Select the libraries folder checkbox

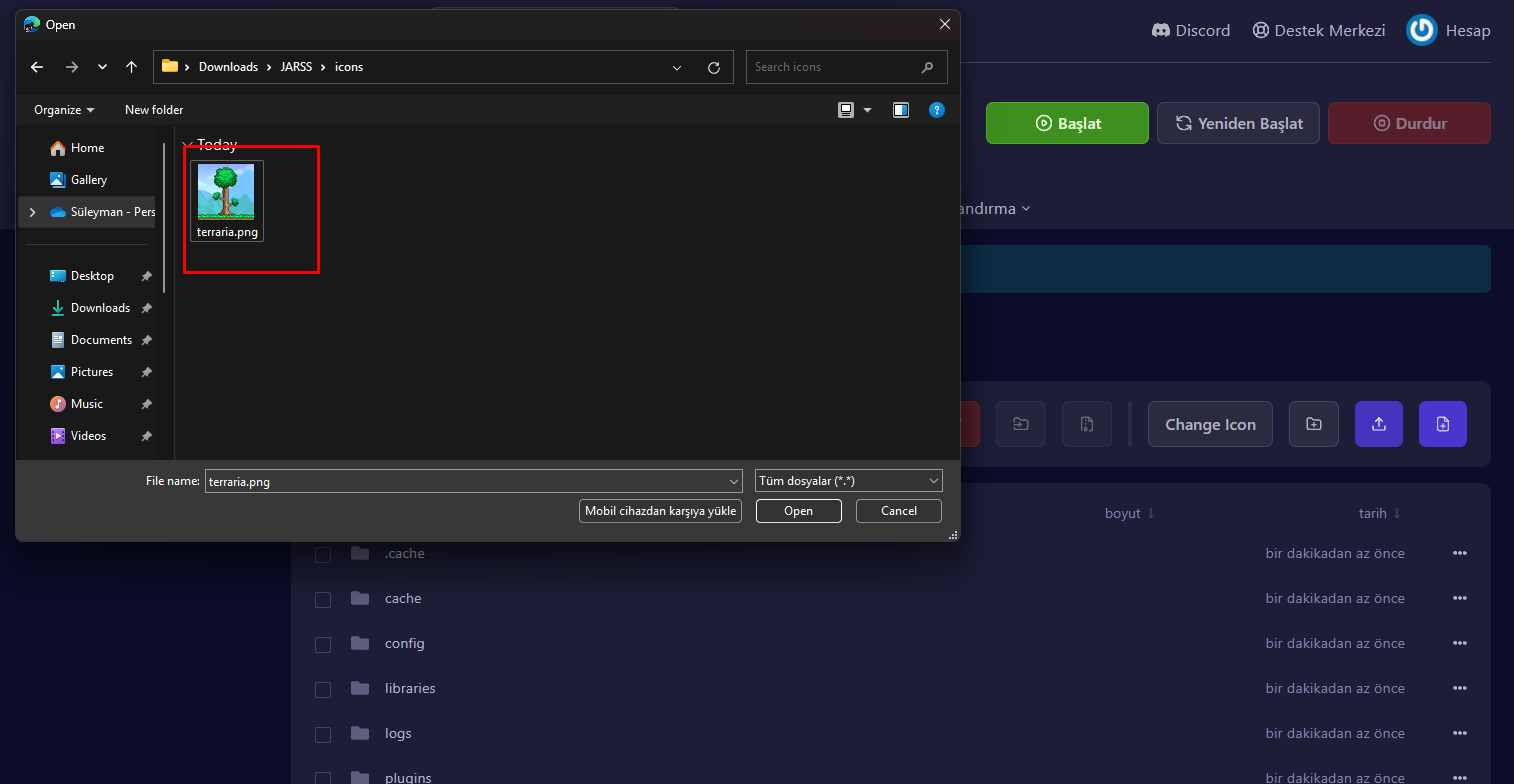tap(323, 690)
